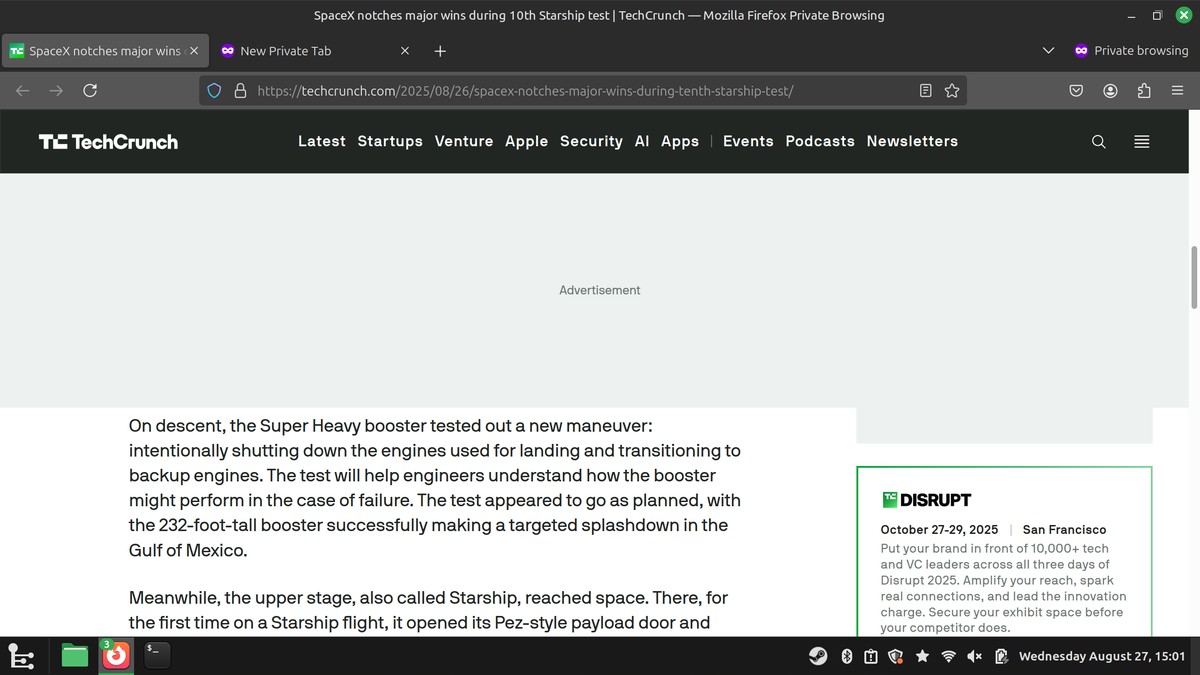
Task: Unmute system volume in the tray
Action: pyautogui.click(x=974, y=656)
